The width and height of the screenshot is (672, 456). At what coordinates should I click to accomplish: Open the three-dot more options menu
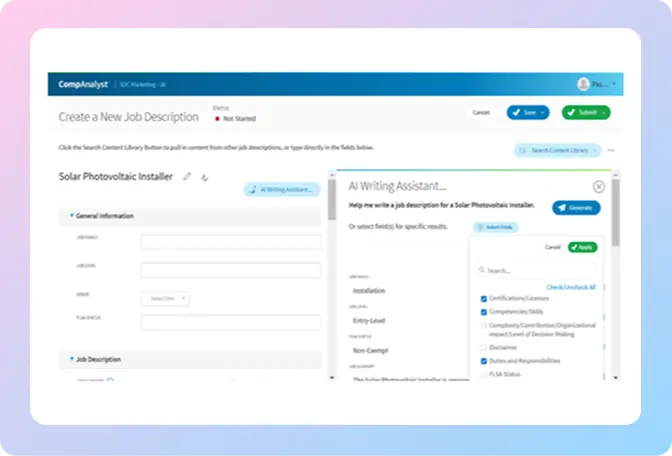point(611,150)
